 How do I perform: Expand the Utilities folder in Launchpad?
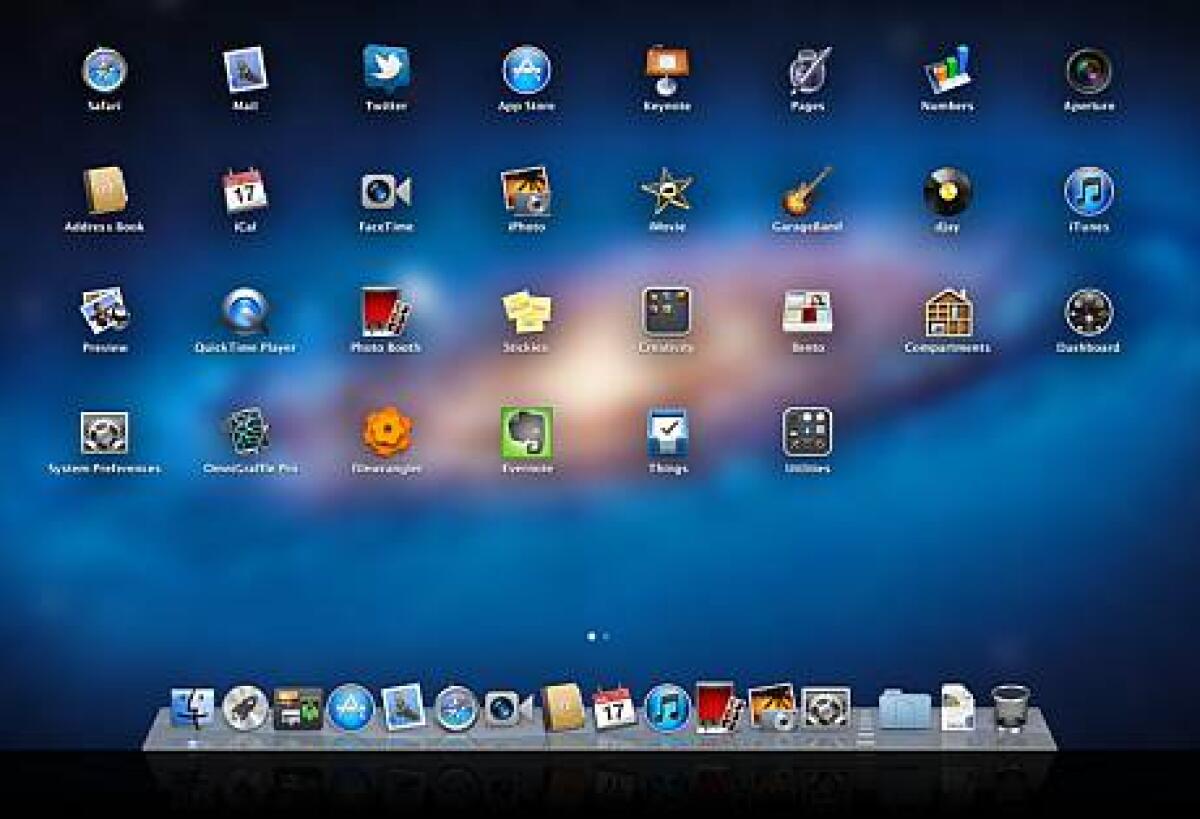click(808, 432)
